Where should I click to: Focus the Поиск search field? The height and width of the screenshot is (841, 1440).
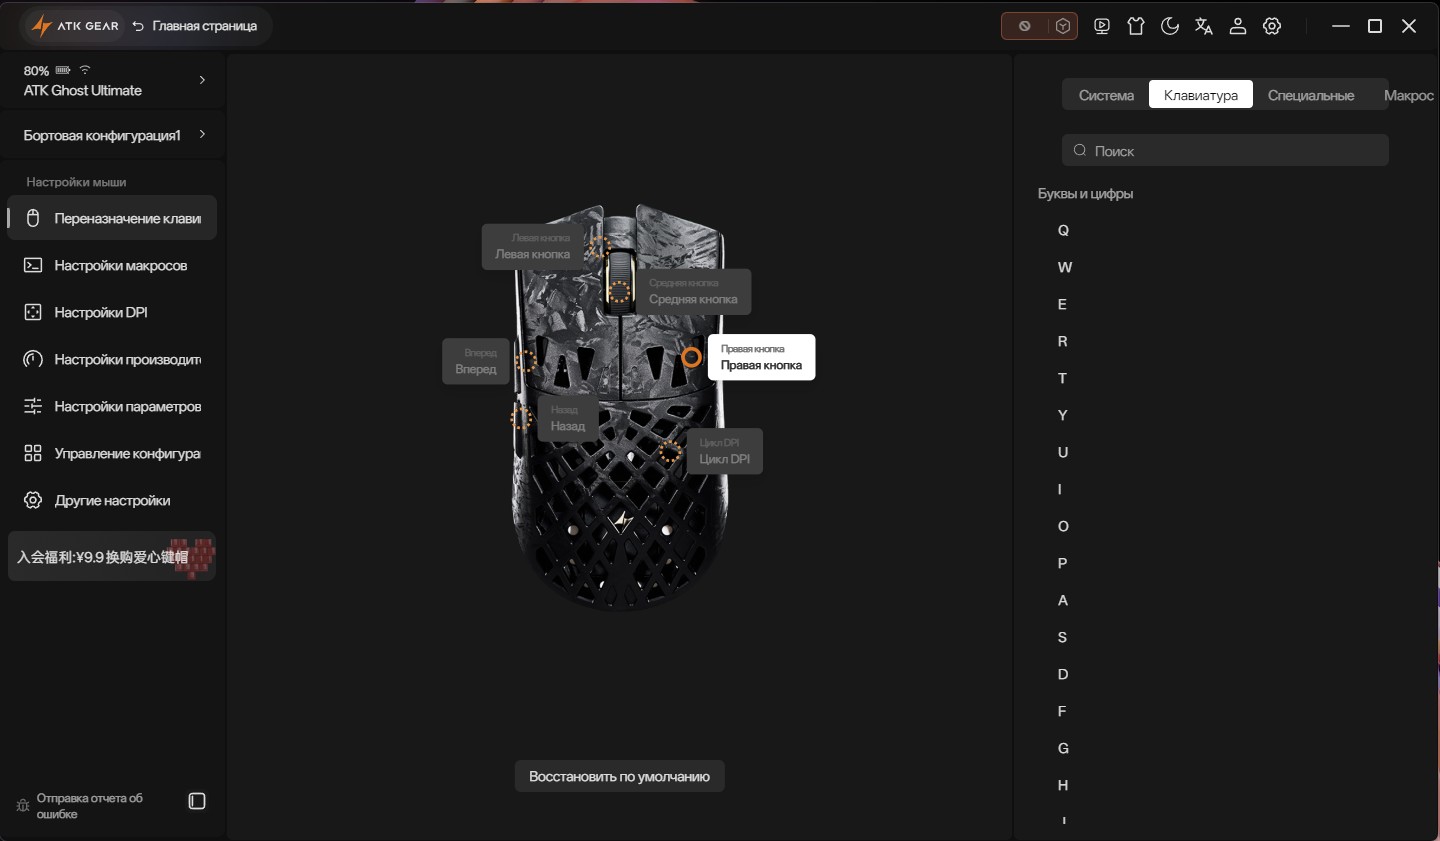(x=1225, y=151)
